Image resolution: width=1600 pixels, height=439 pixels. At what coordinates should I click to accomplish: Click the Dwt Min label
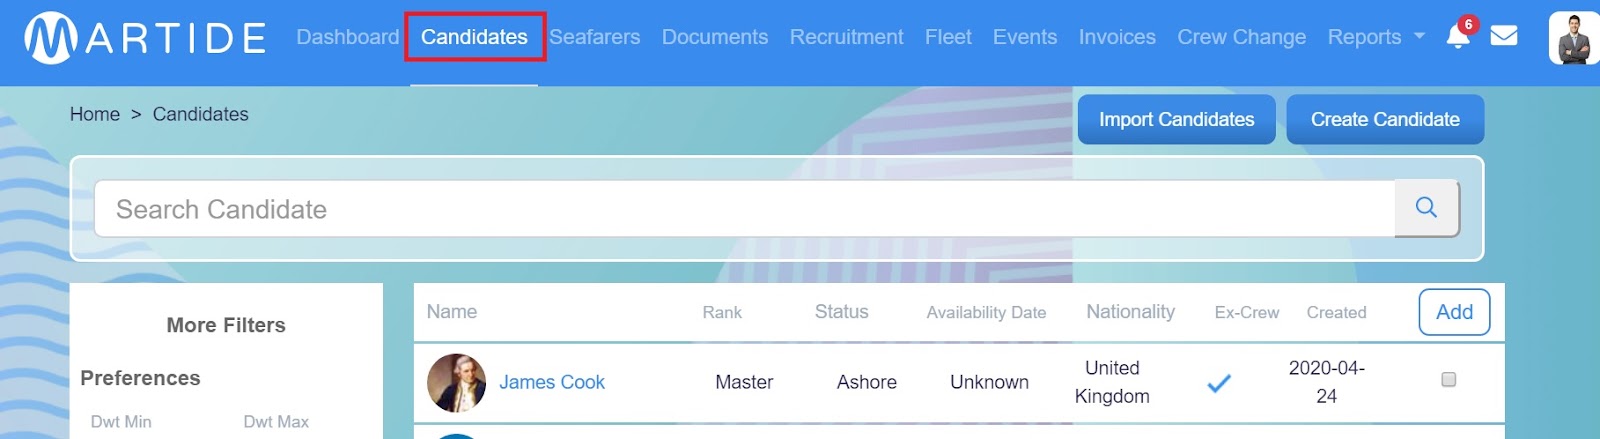(x=121, y=422)
